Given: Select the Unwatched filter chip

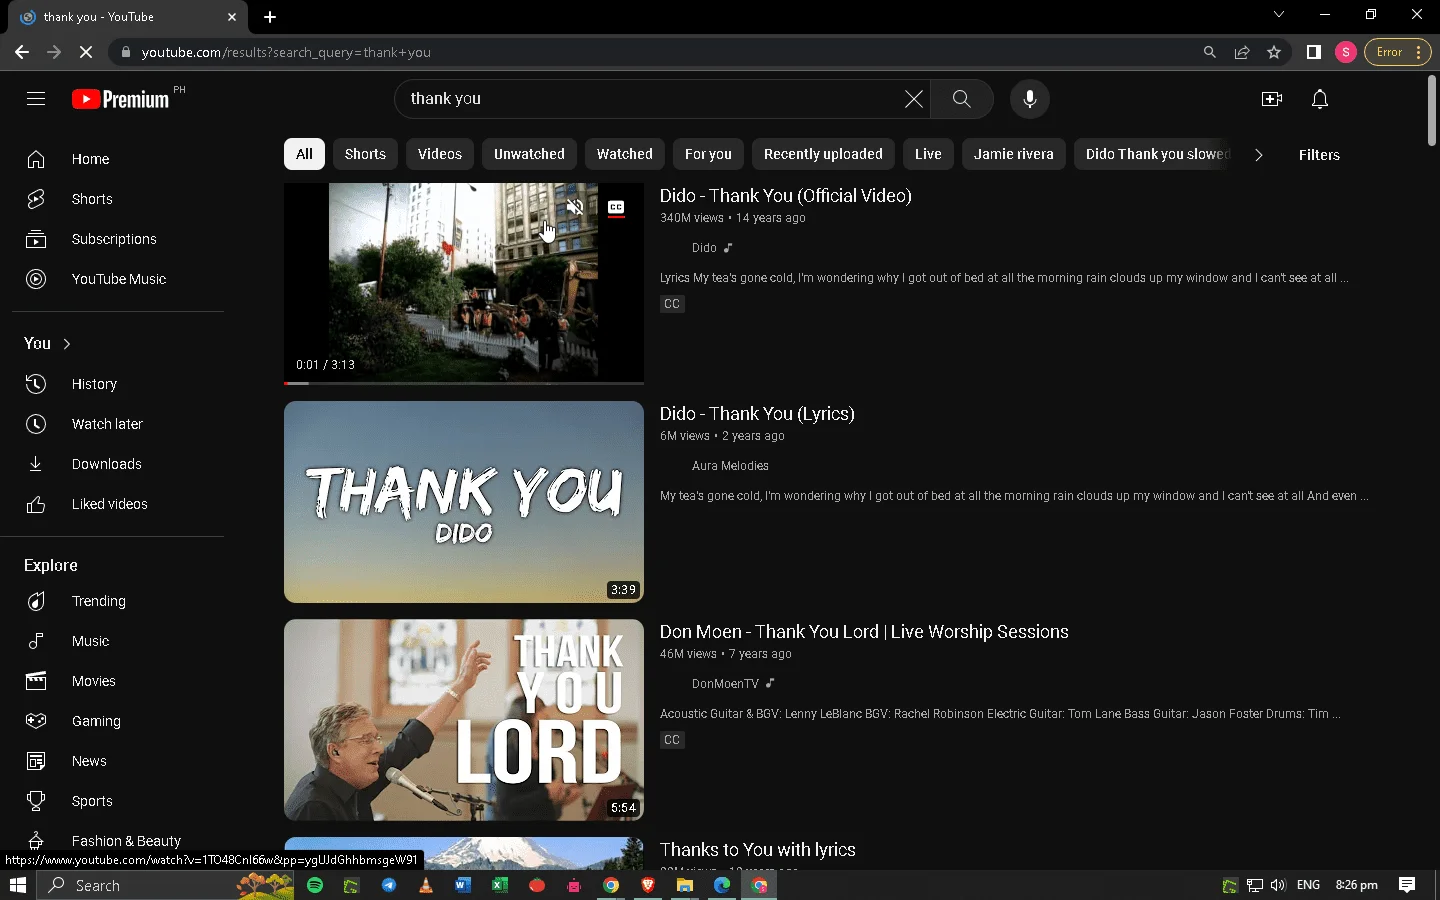Looking at the screenshot, I should (x=529, y=154).
